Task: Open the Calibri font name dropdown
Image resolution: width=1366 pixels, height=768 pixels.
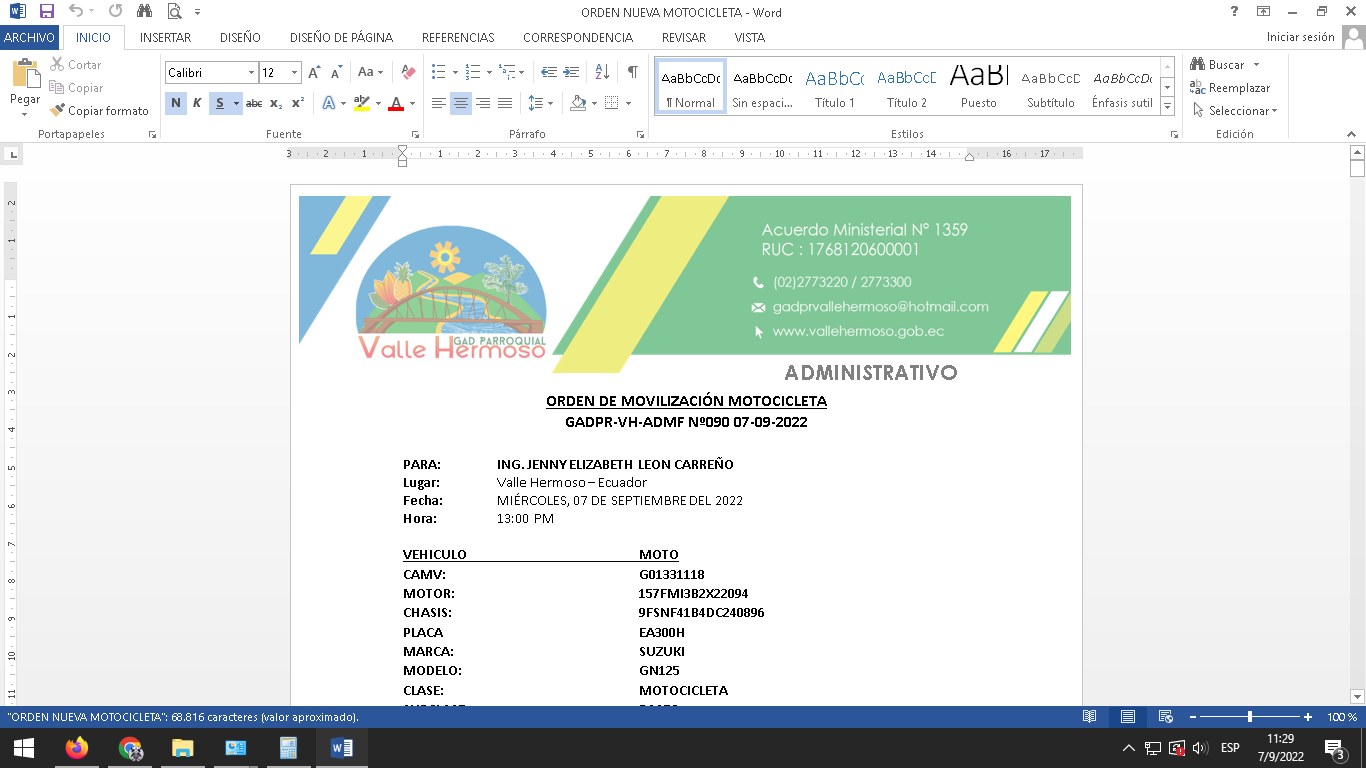Action: point(251,73)
